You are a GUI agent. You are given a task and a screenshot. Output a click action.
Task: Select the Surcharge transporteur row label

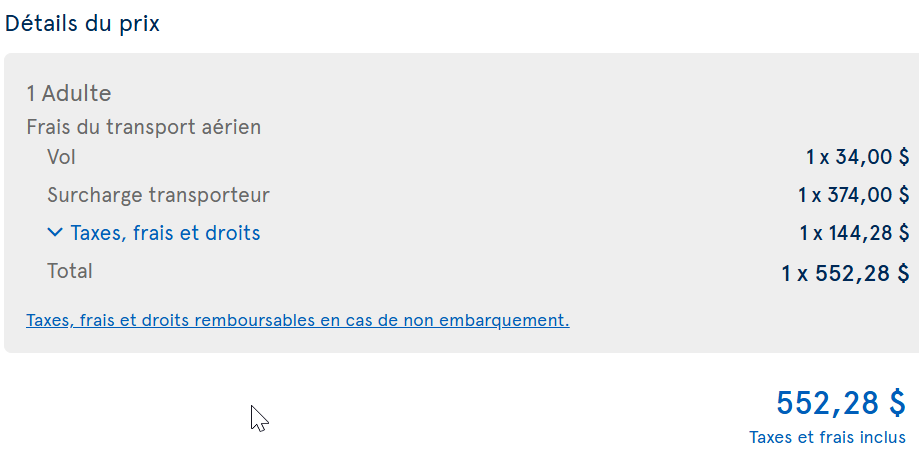pos(158,195)
